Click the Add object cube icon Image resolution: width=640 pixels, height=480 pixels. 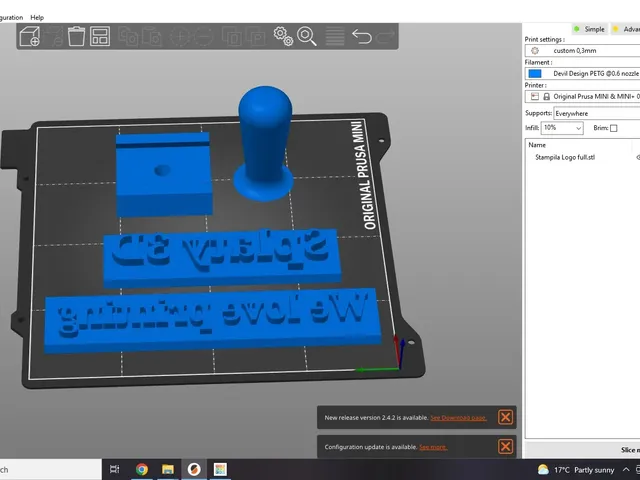coord(30,36)
